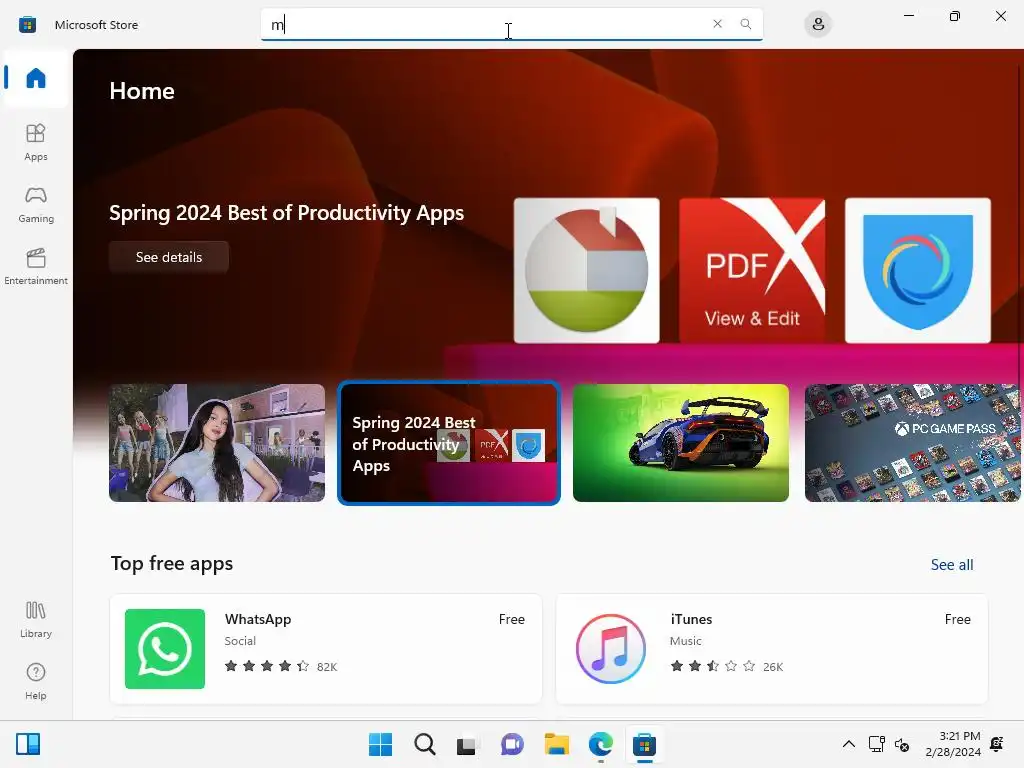Open Library from sidebar
This screenshot has height=768, width=1024.
(x=36, y=620)
